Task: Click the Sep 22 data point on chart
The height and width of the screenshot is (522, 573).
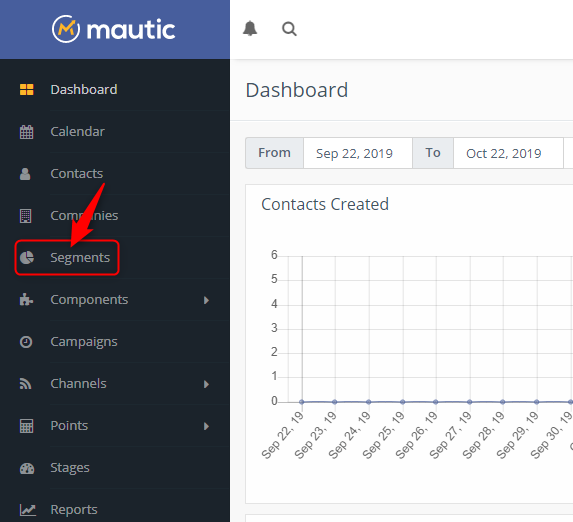Action: [301, 402]
